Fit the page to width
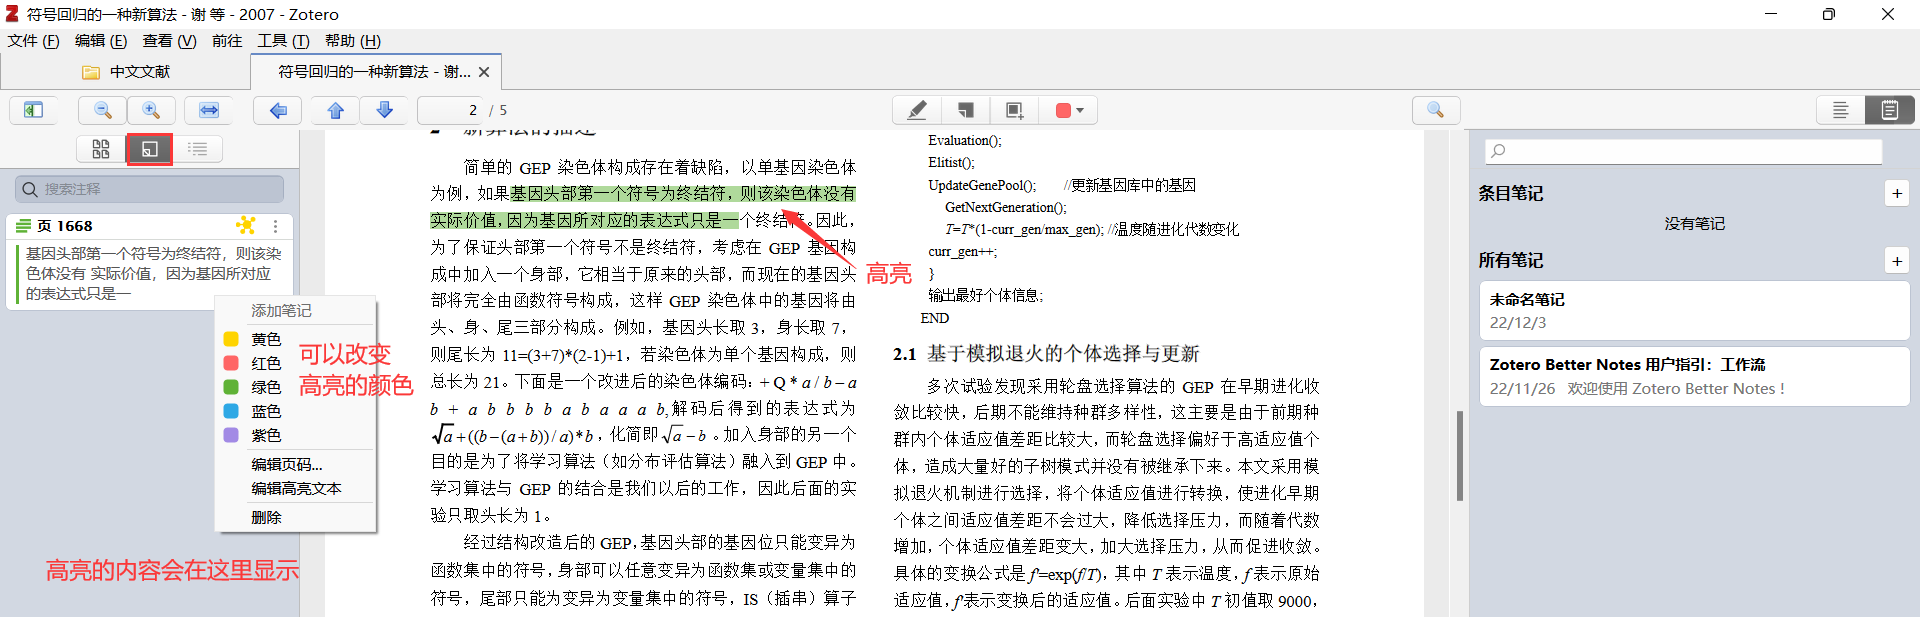This screenshot has height=617, width=1920. tap(209, 110)
